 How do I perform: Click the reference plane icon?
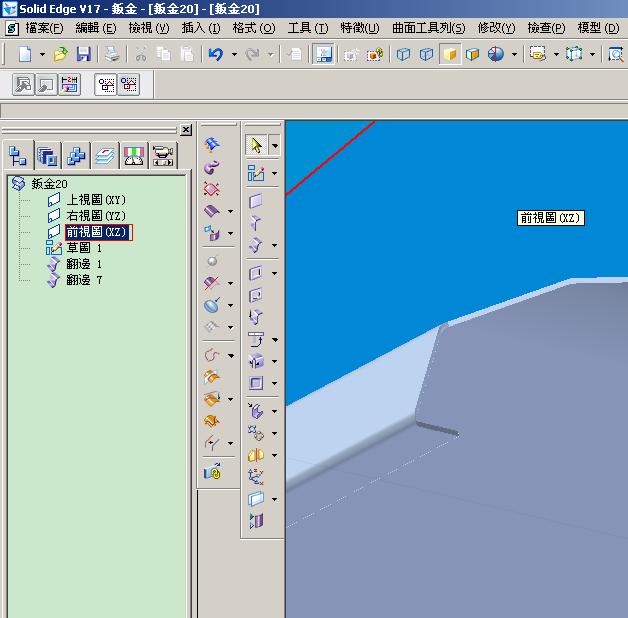click(x=256, y=499)
